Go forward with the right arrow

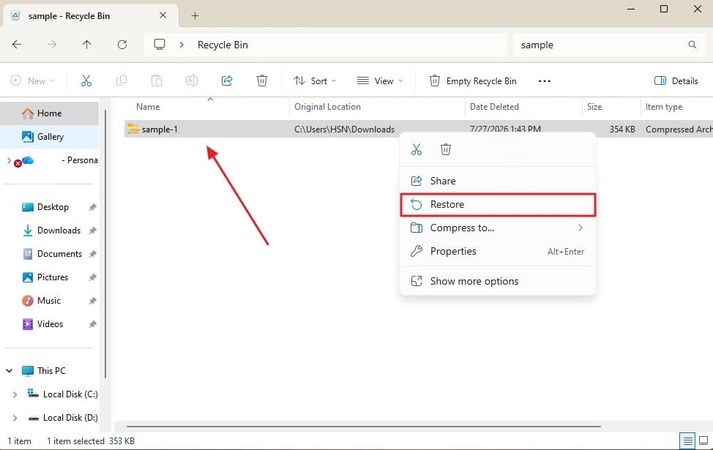(x=52, y=45)
